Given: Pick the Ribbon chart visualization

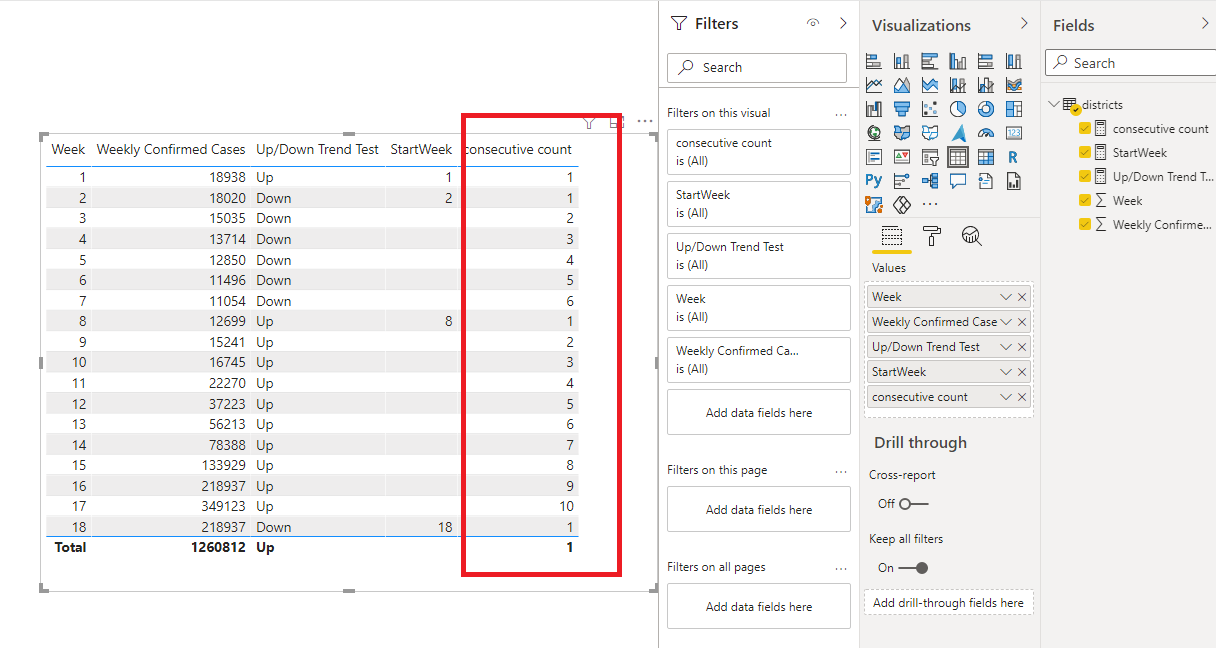Looking at the screenshot, I should coord(1014,85).
